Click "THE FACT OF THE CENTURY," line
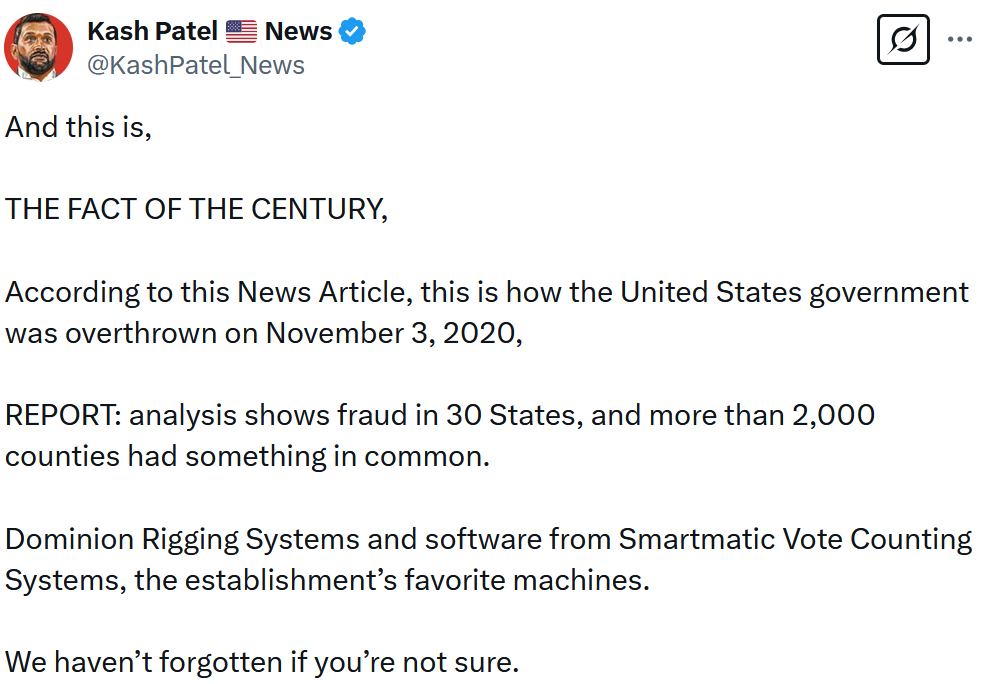 pyautogui.click(x=196, y=209)
